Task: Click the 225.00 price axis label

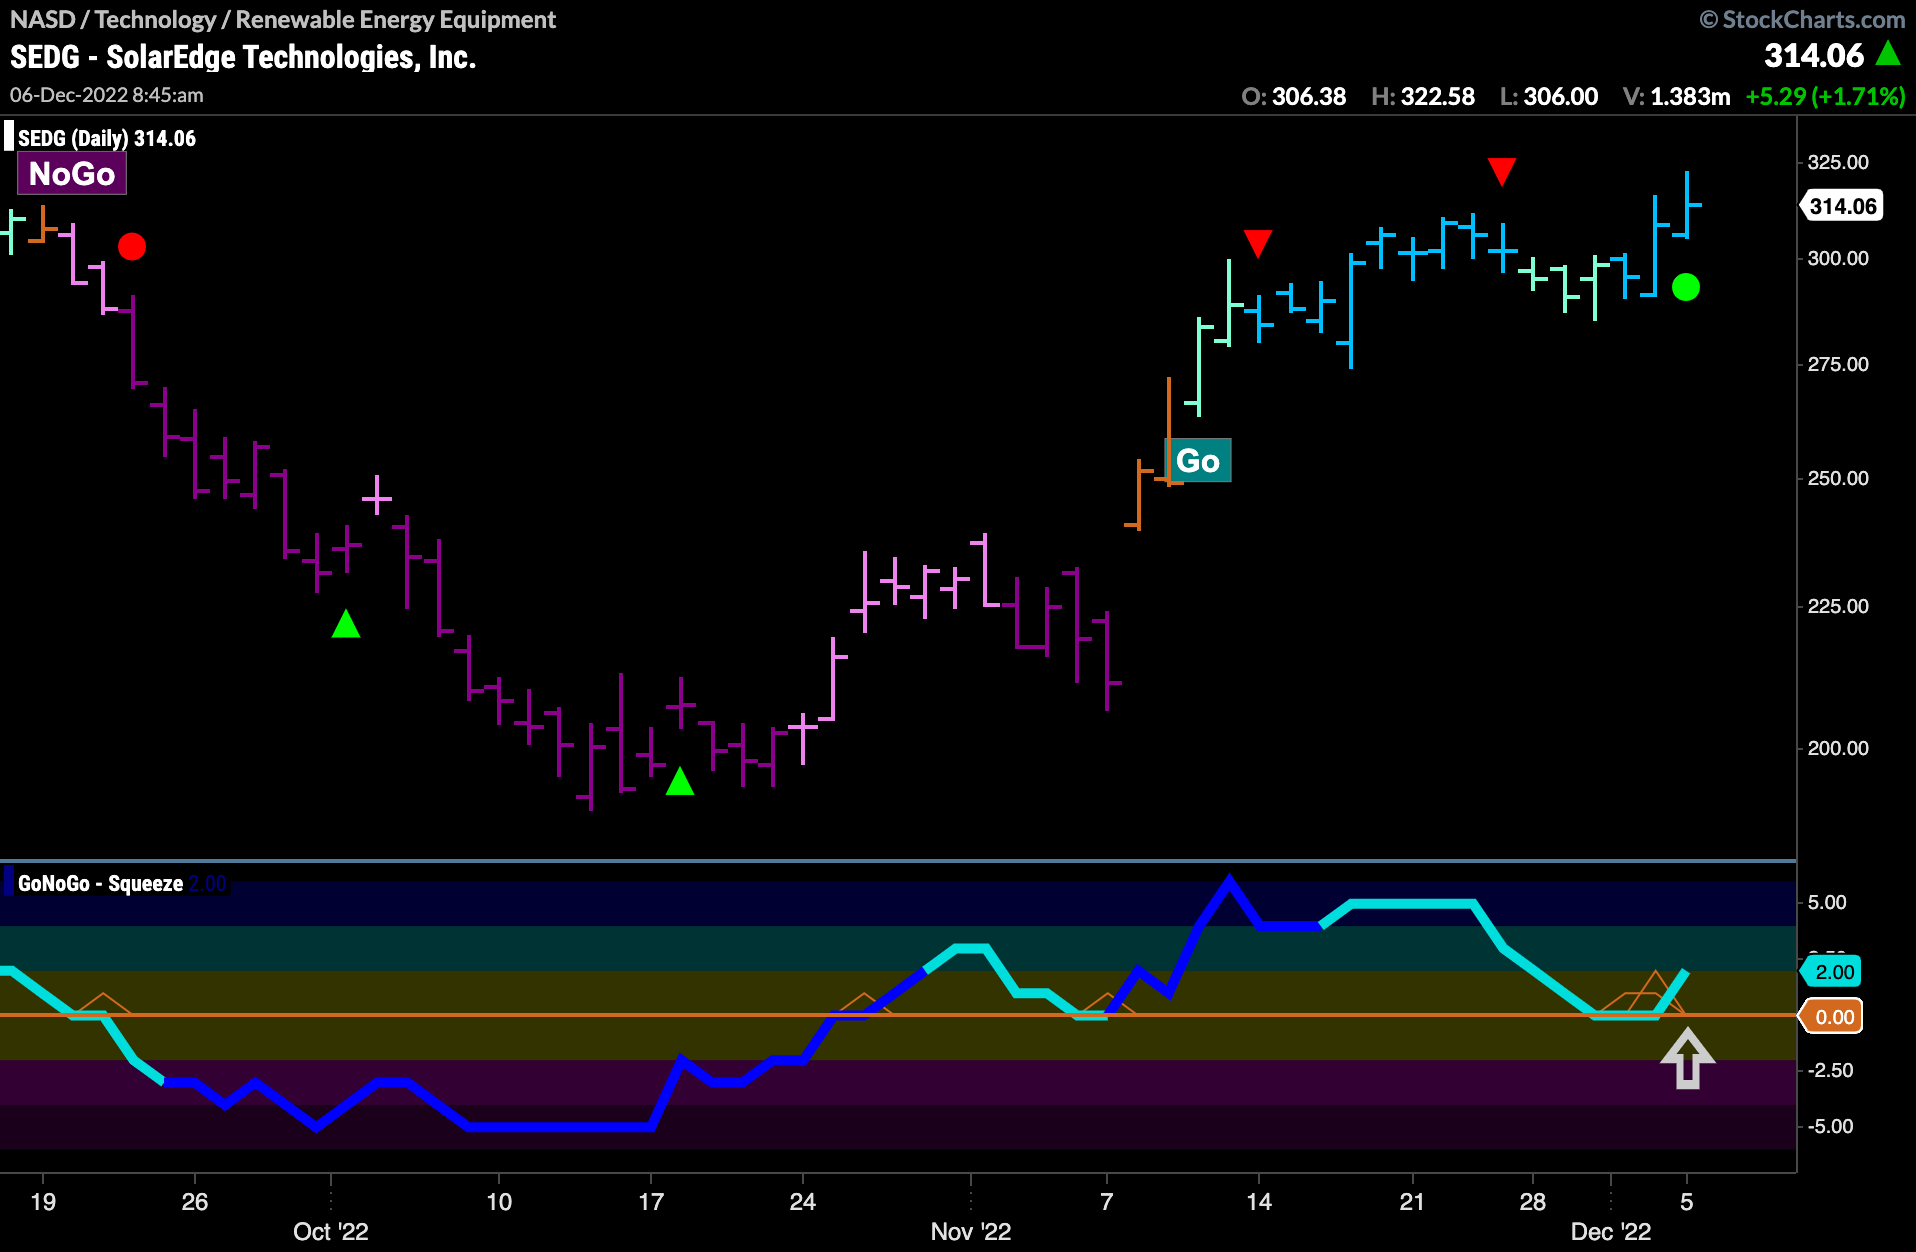Action: [x=1838, y=606]
